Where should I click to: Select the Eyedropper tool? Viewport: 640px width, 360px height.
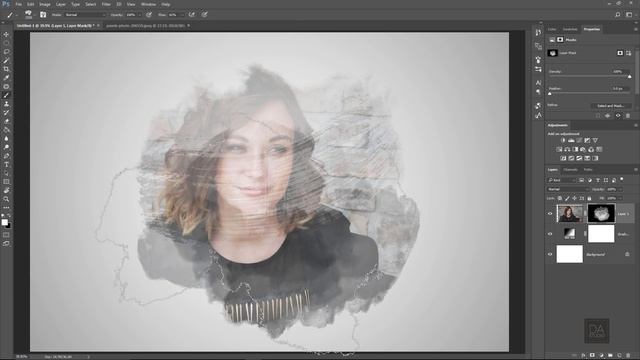pos(6,78)
